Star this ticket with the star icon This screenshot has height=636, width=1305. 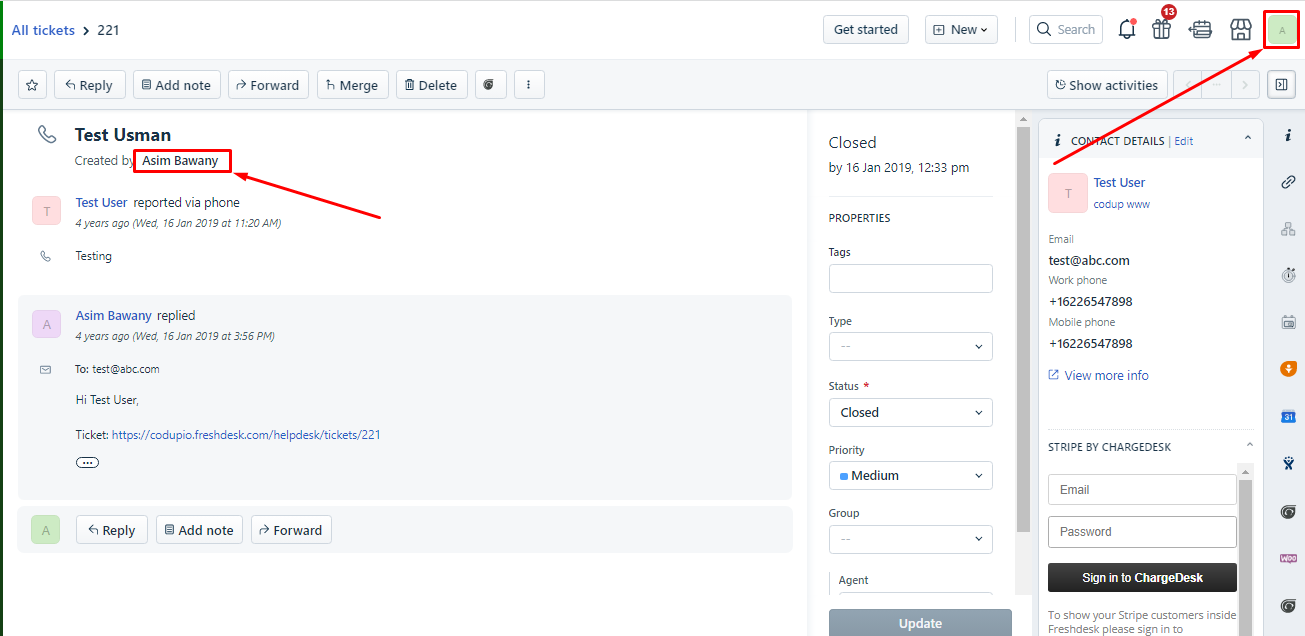pyautogui.click(x=32, y=85)
